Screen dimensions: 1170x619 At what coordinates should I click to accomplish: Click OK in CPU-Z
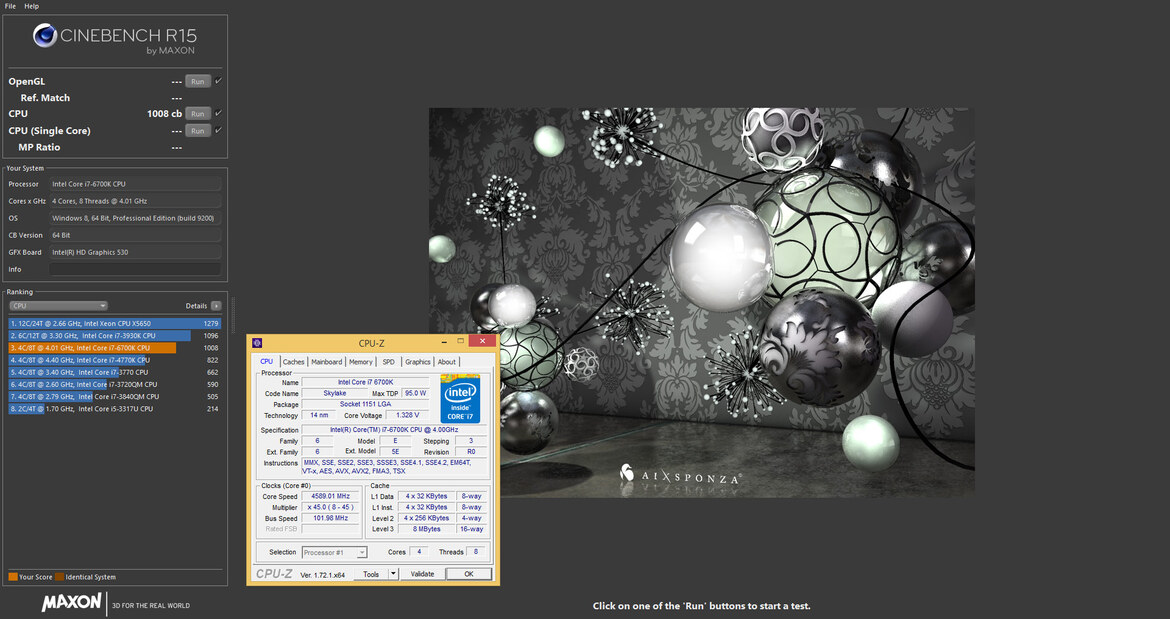pyautogui.click(x=469, y=574)
